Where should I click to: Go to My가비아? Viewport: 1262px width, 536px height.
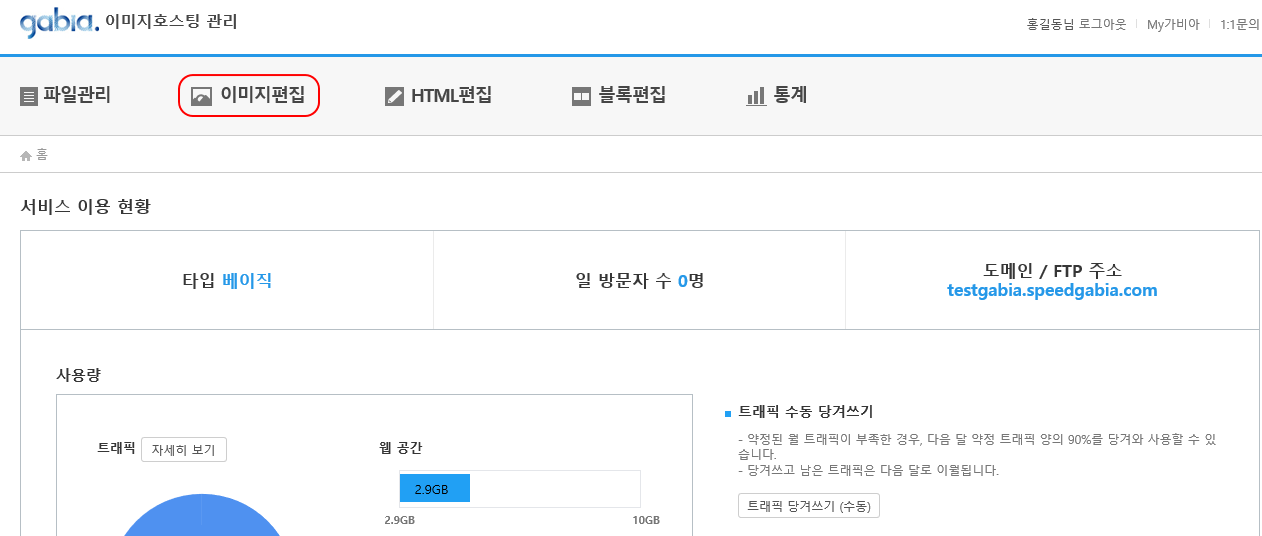point(1173,24)
